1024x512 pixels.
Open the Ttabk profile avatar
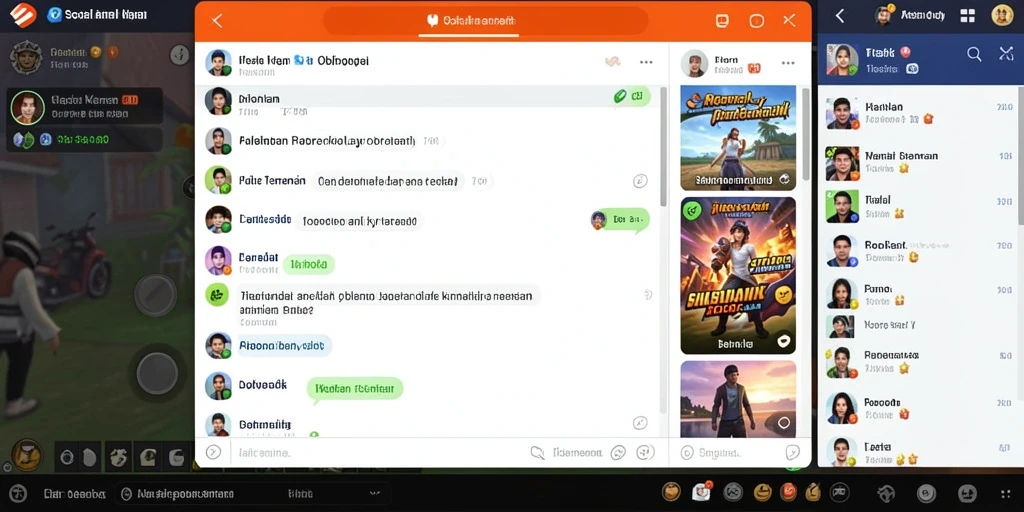point(842,59)
